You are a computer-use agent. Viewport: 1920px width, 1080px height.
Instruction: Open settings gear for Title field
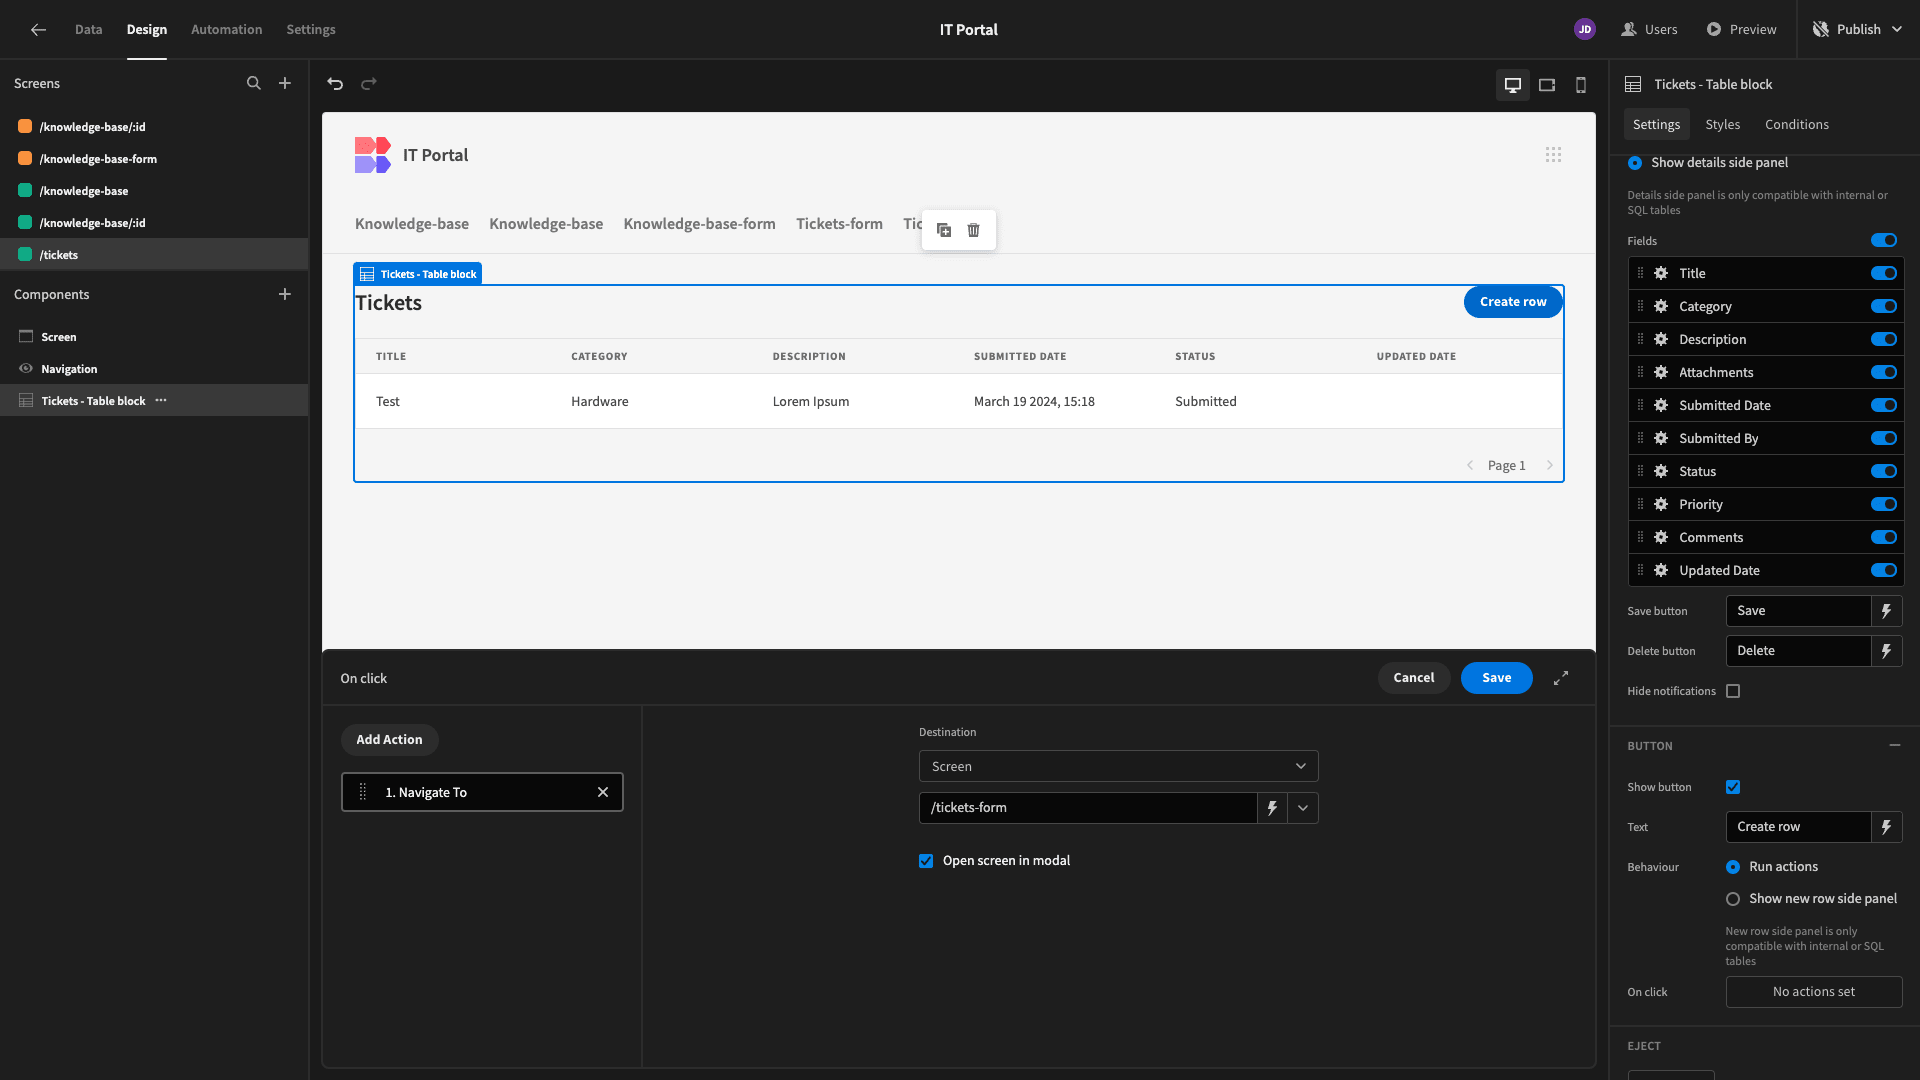tap(1661, 274)
